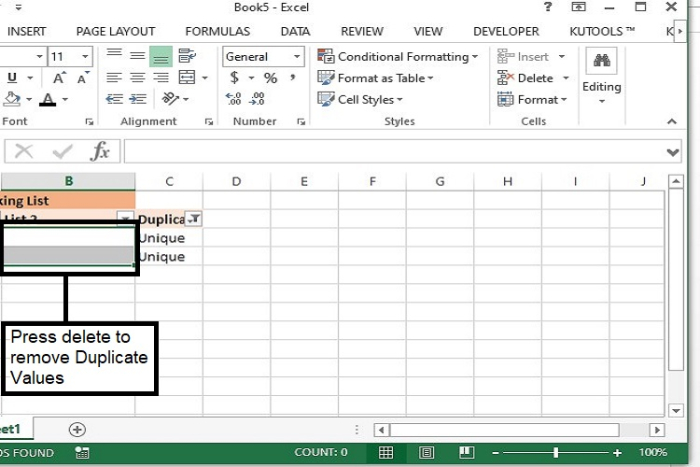
Task: Open the PAGE LAYOUT ribbon tab
Action: (x=116, y=31)
